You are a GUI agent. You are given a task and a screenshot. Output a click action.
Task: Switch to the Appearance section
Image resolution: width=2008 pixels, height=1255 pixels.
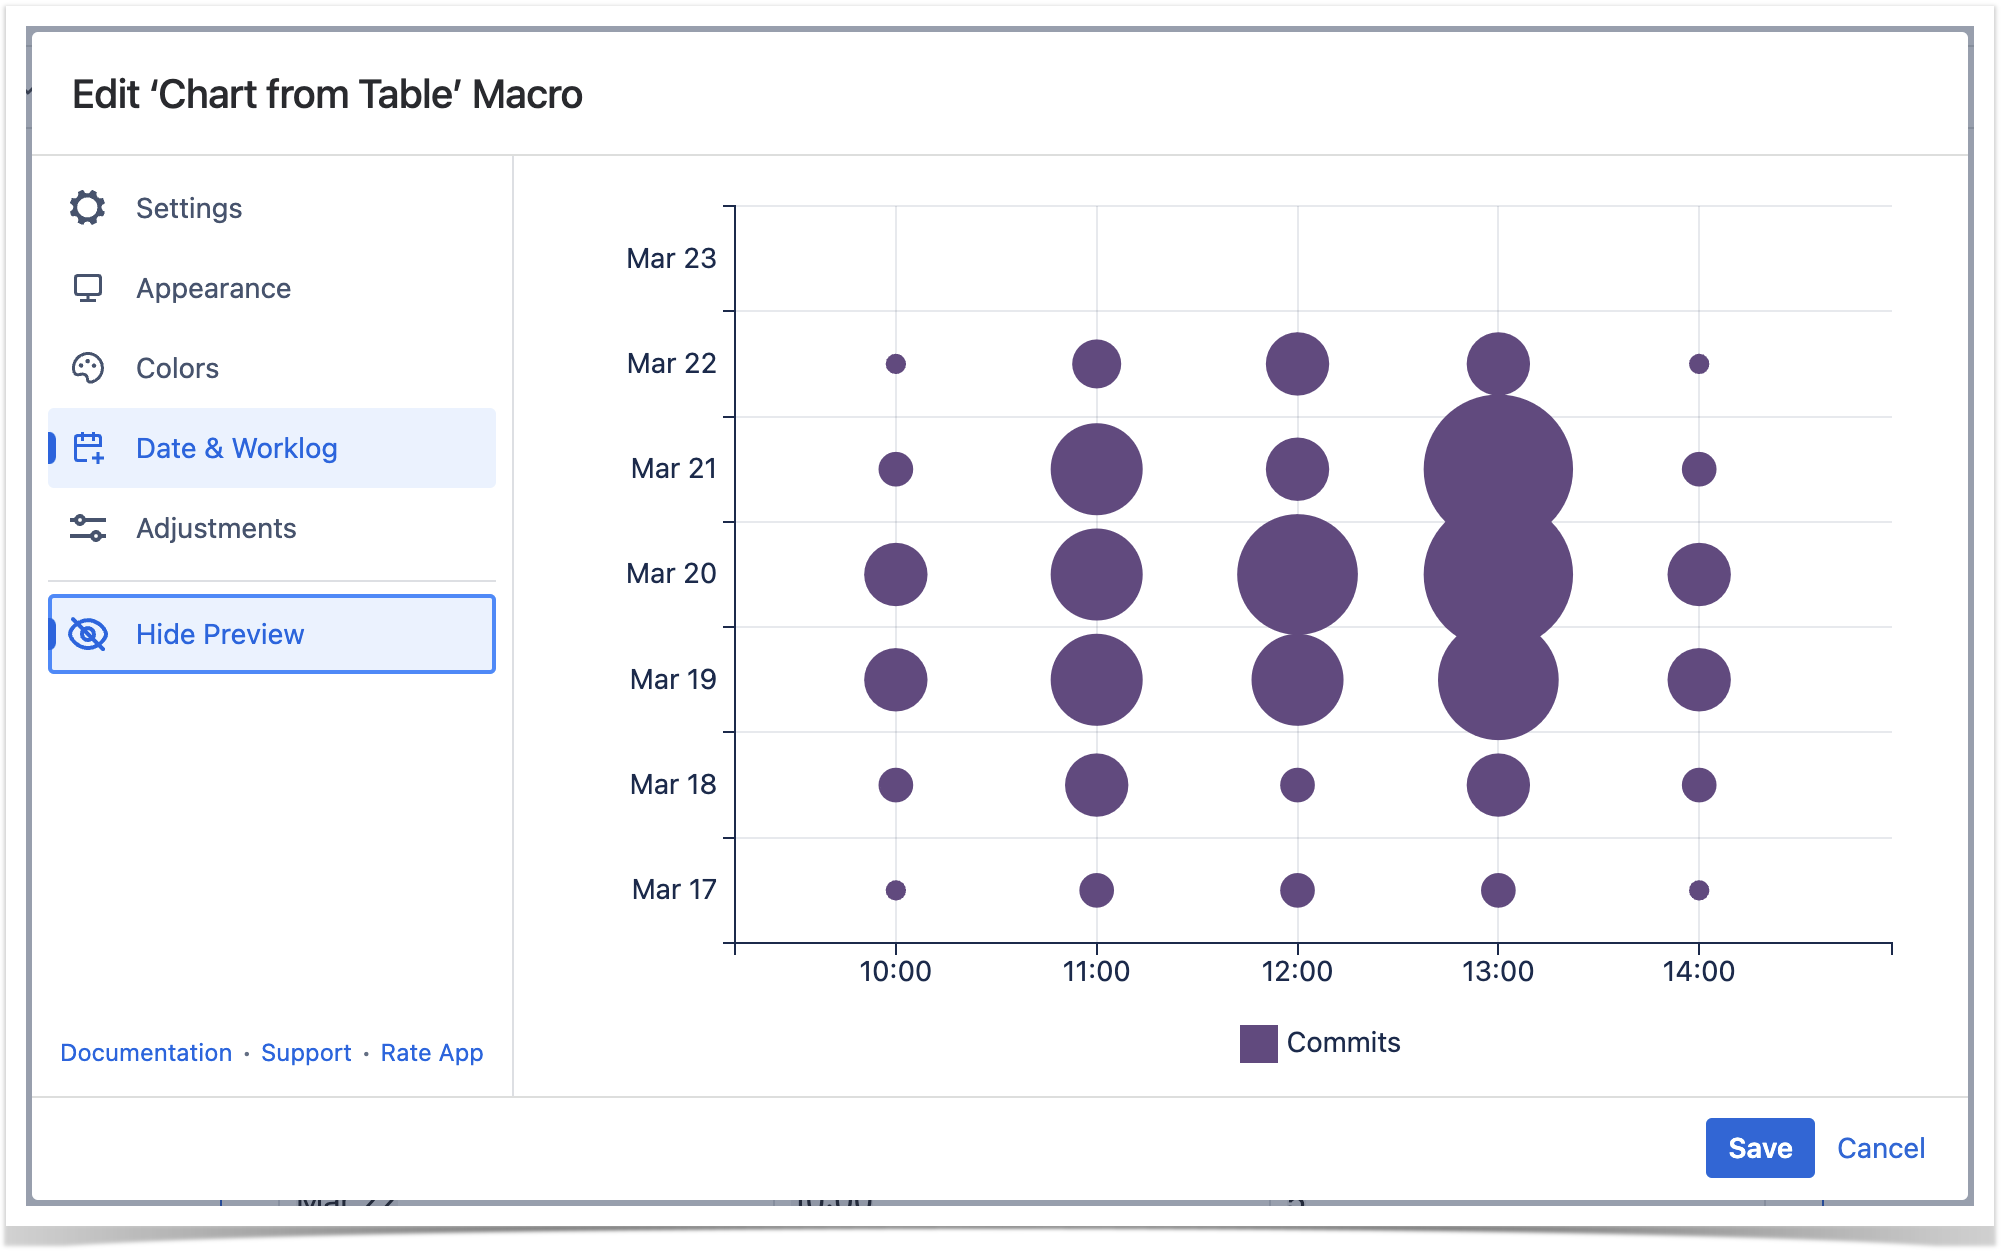tap(213, 288)
